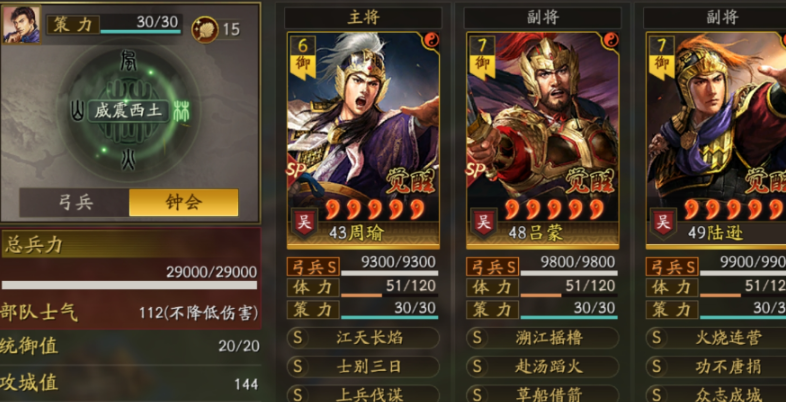Switch to the 钟会 tab

(x=183, y=203)
